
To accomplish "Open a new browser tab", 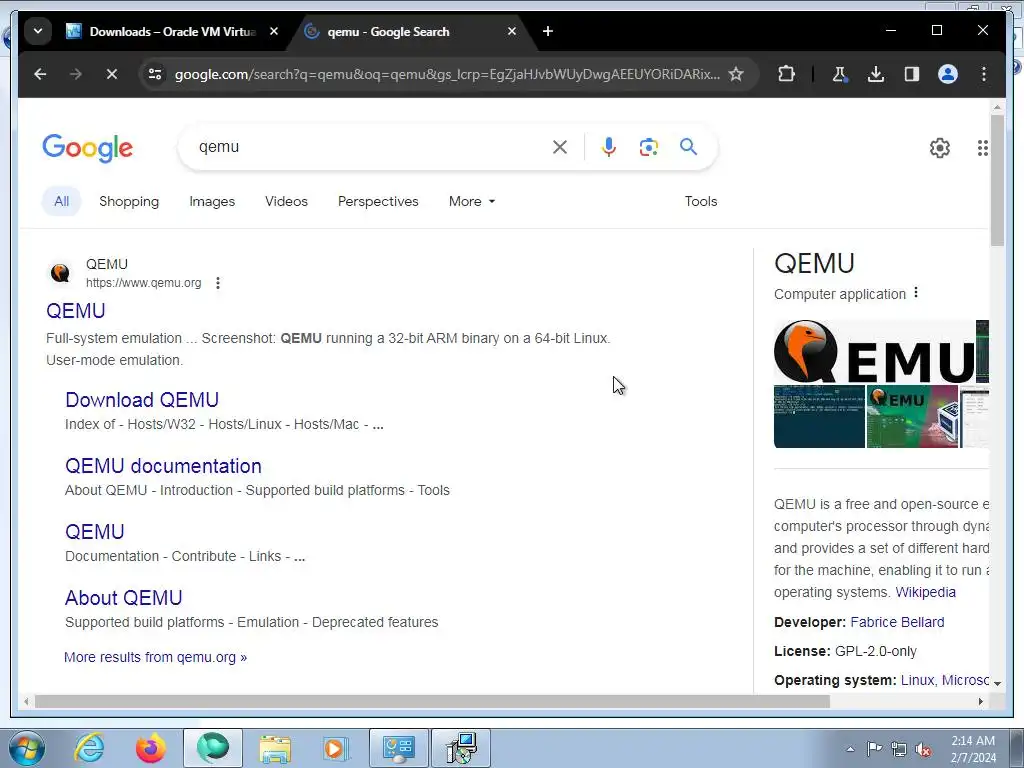I will tap(548, 31).
